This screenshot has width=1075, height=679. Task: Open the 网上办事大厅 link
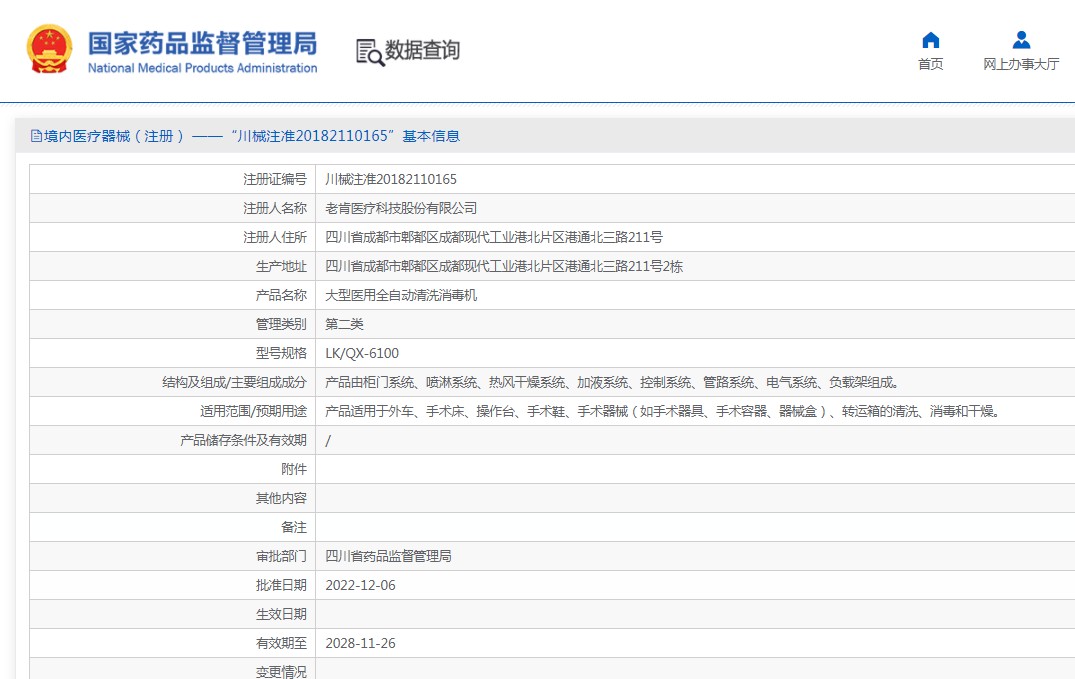coord(1020,65)
